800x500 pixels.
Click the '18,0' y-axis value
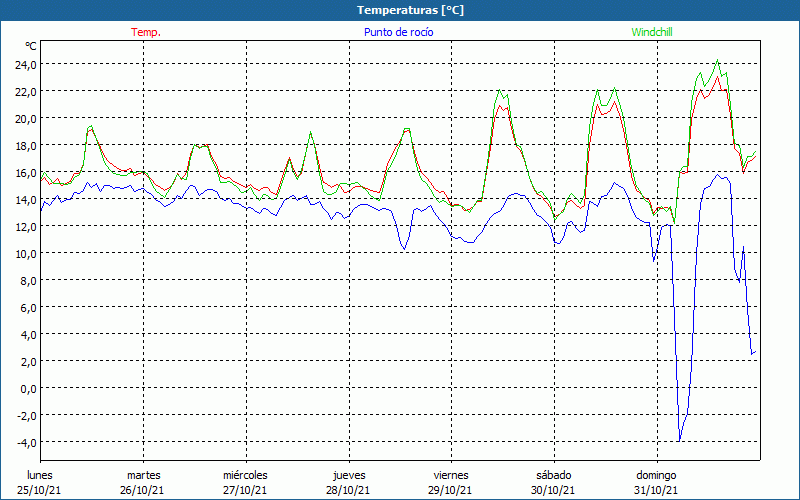tap(26, 145)
